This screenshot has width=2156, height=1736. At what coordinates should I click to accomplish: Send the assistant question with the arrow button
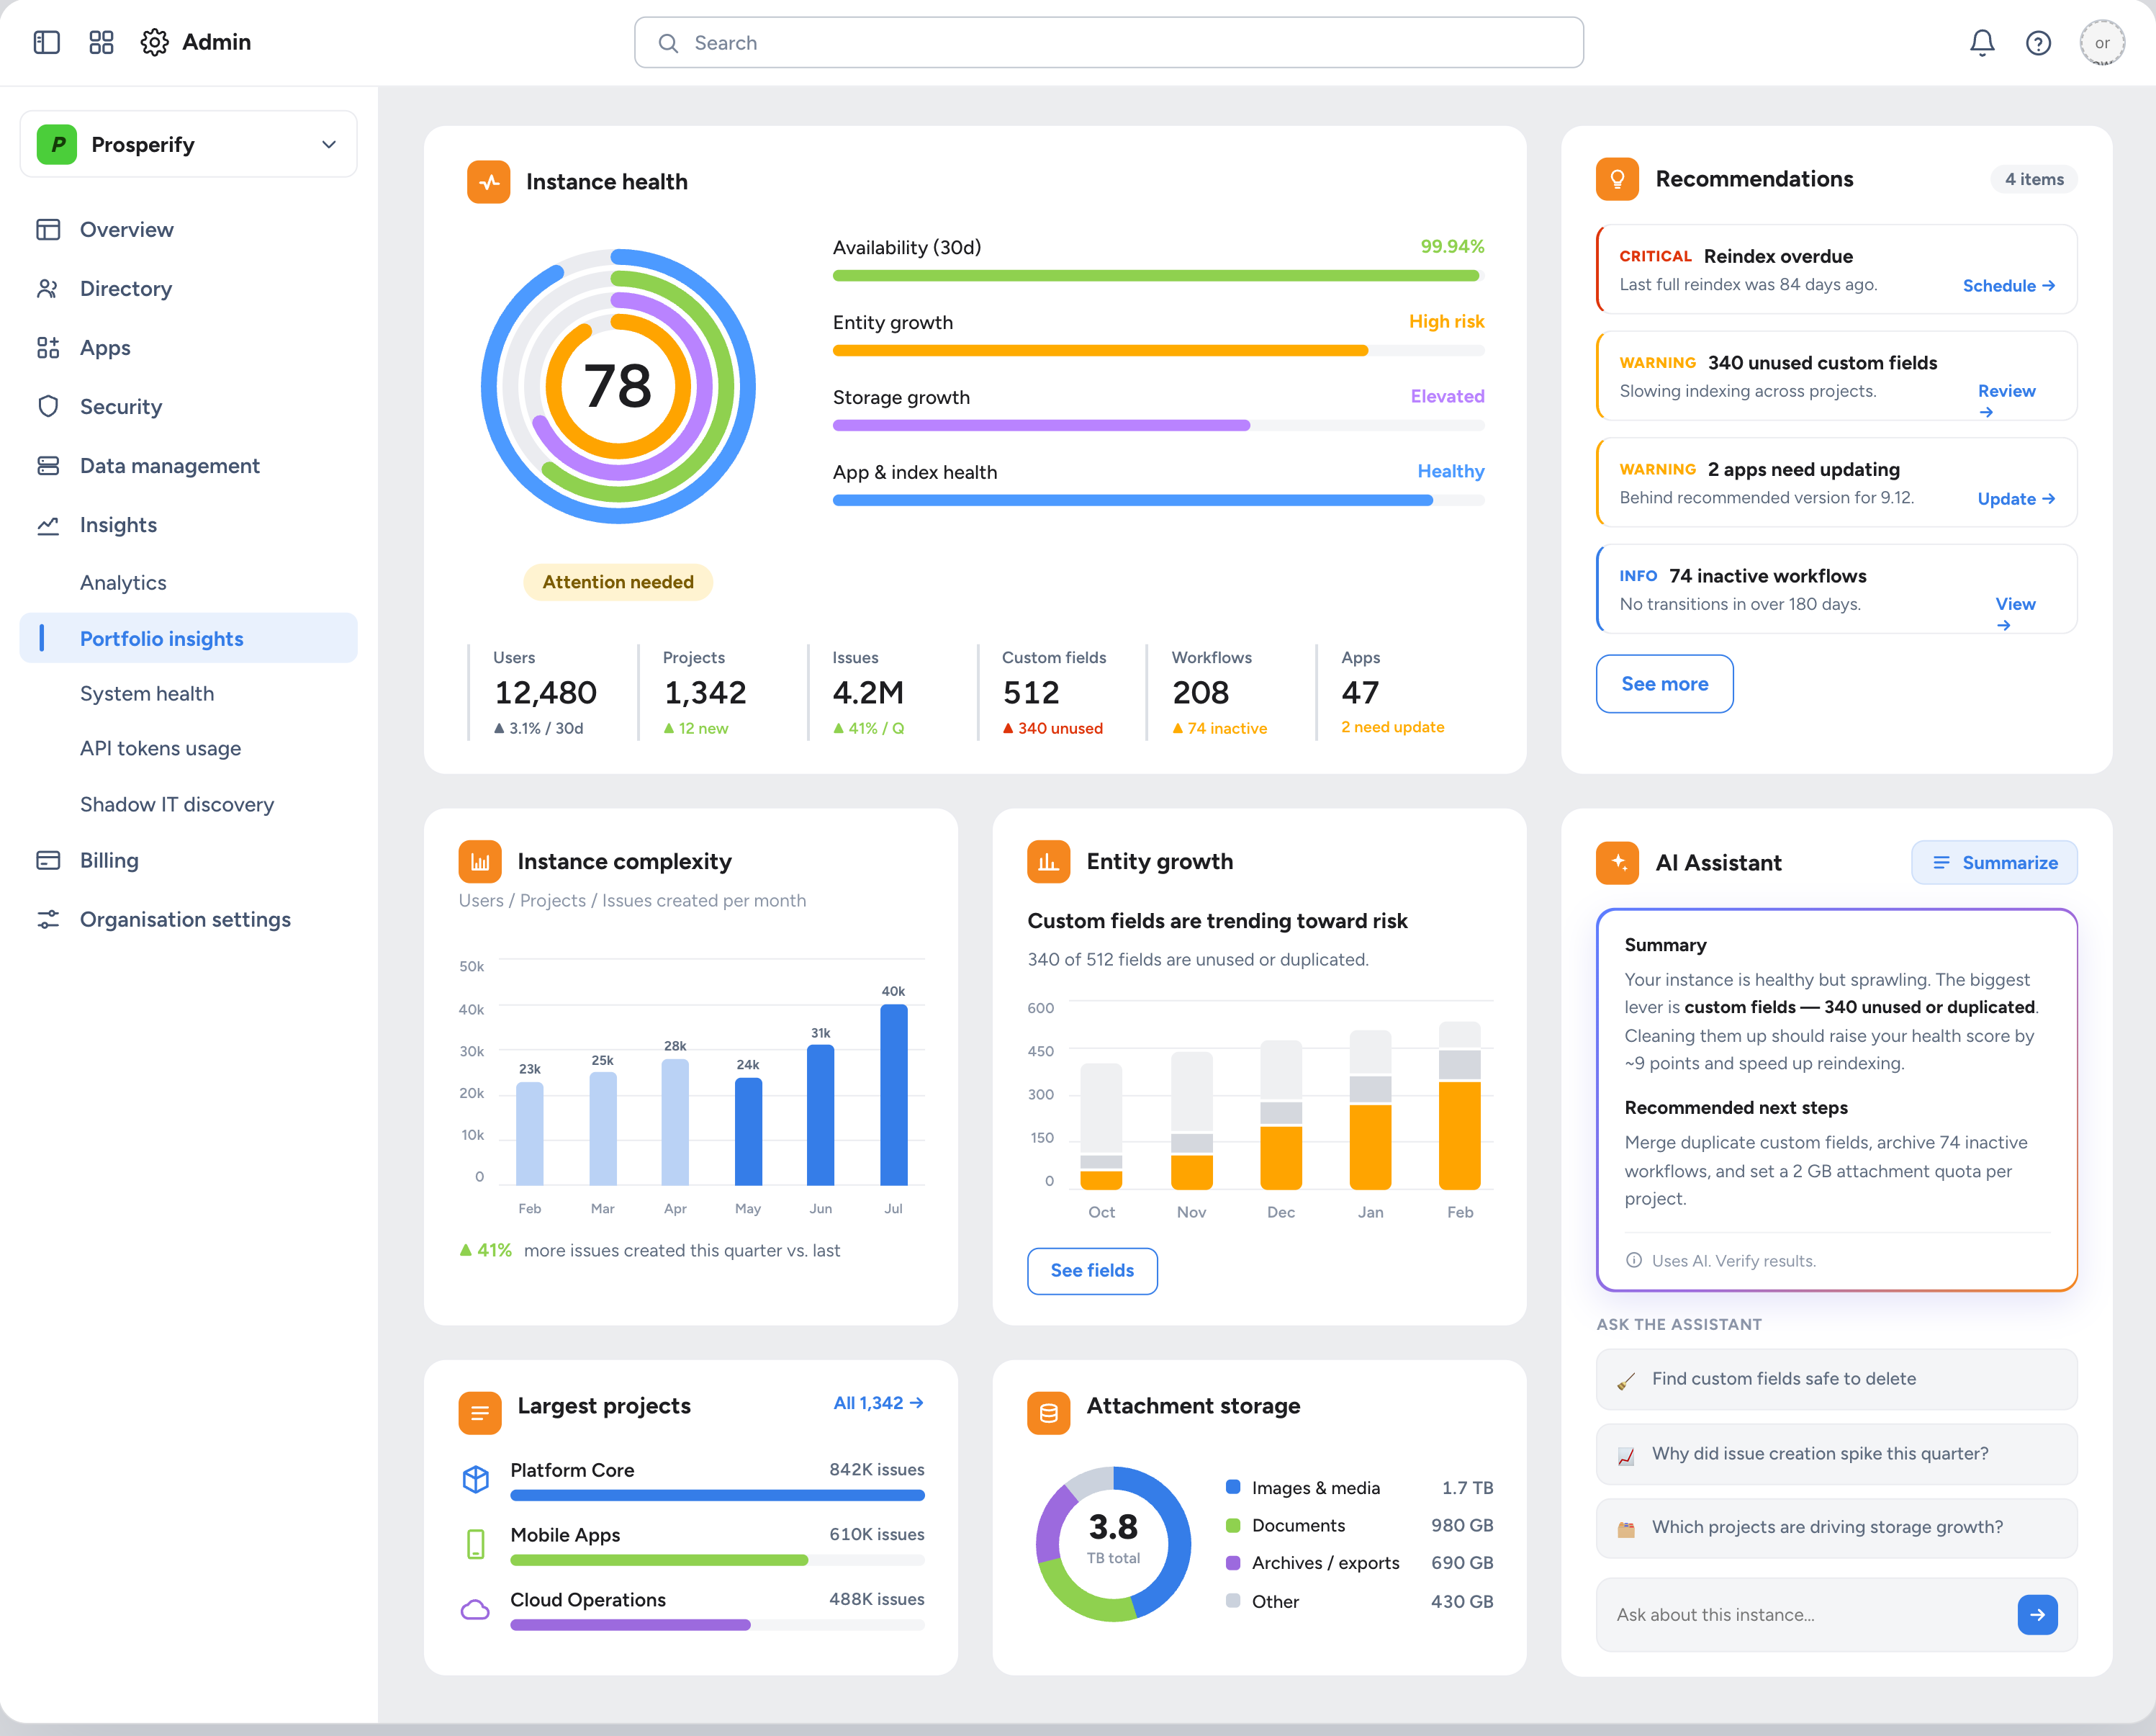point(2037,1614)
